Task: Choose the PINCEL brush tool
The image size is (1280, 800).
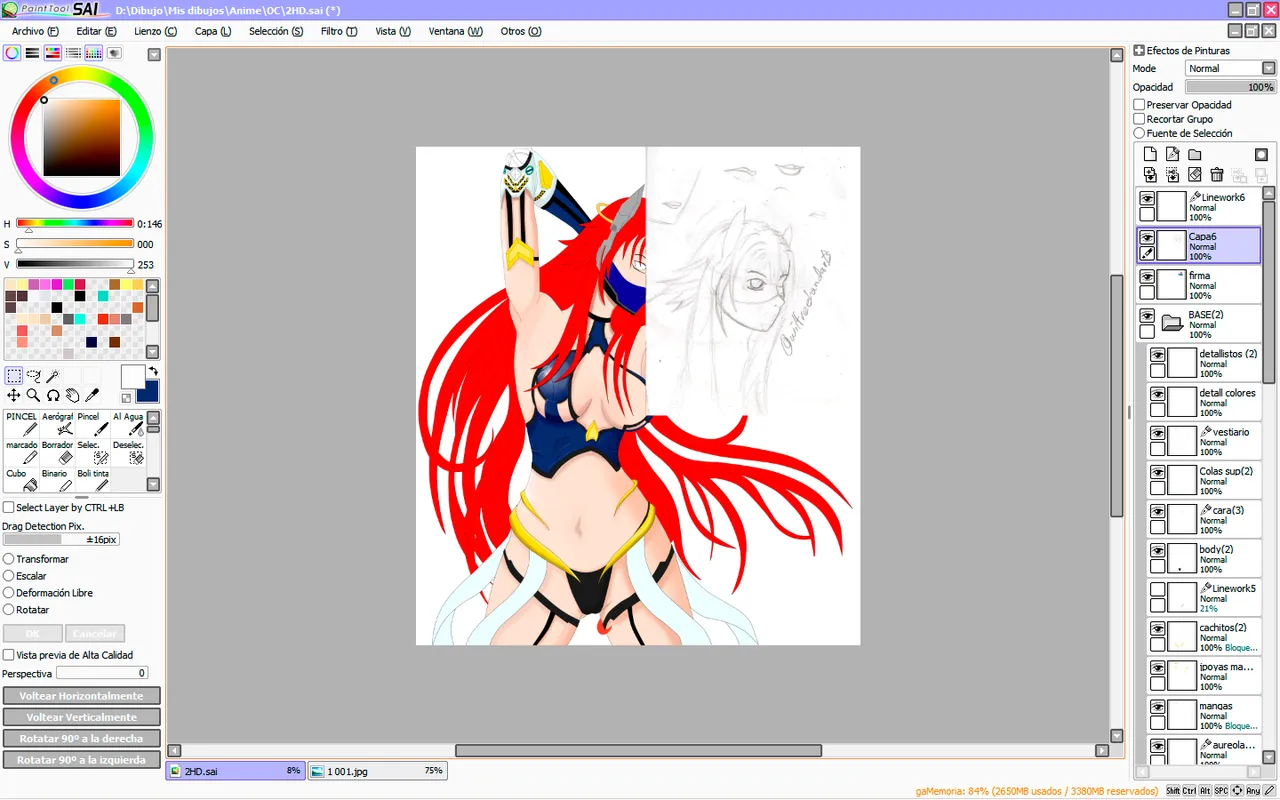Action: click(x=22, y=423)
